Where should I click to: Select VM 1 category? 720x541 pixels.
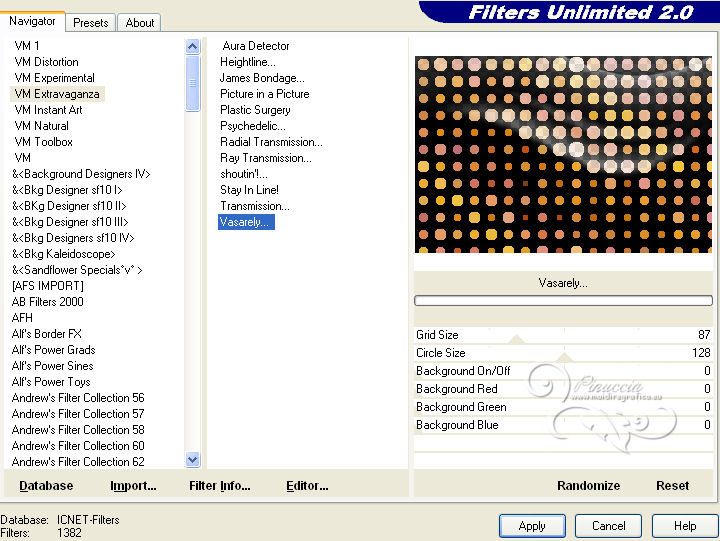tap(27, 46)
